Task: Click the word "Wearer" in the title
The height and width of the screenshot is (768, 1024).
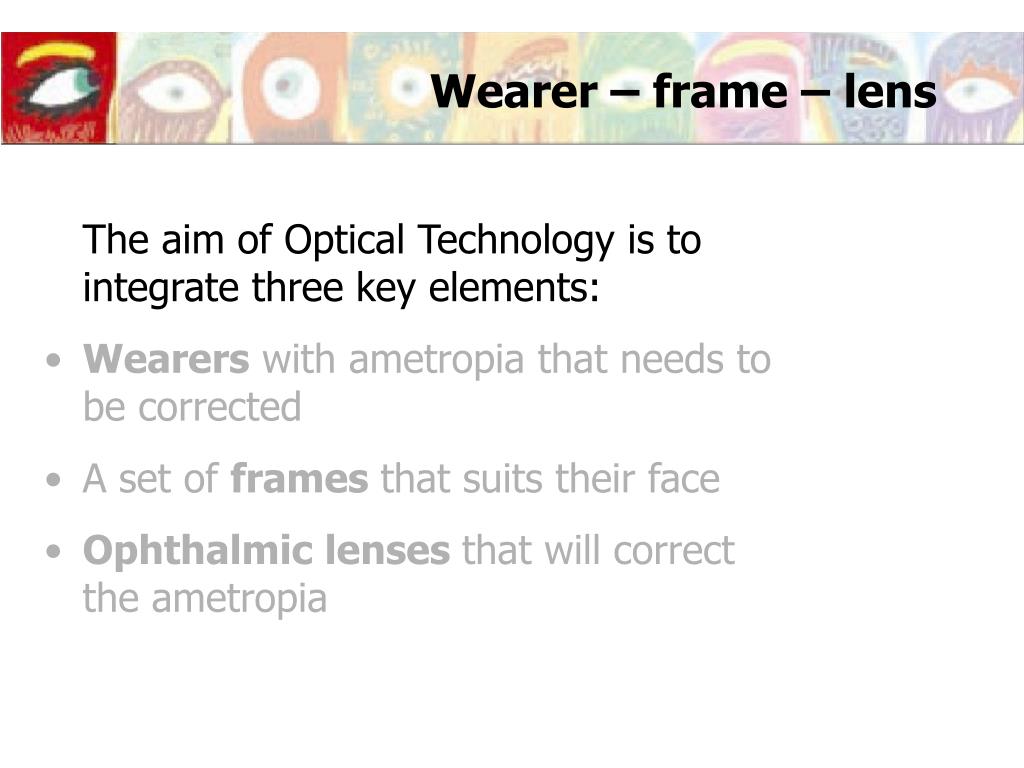Action: 514,91
